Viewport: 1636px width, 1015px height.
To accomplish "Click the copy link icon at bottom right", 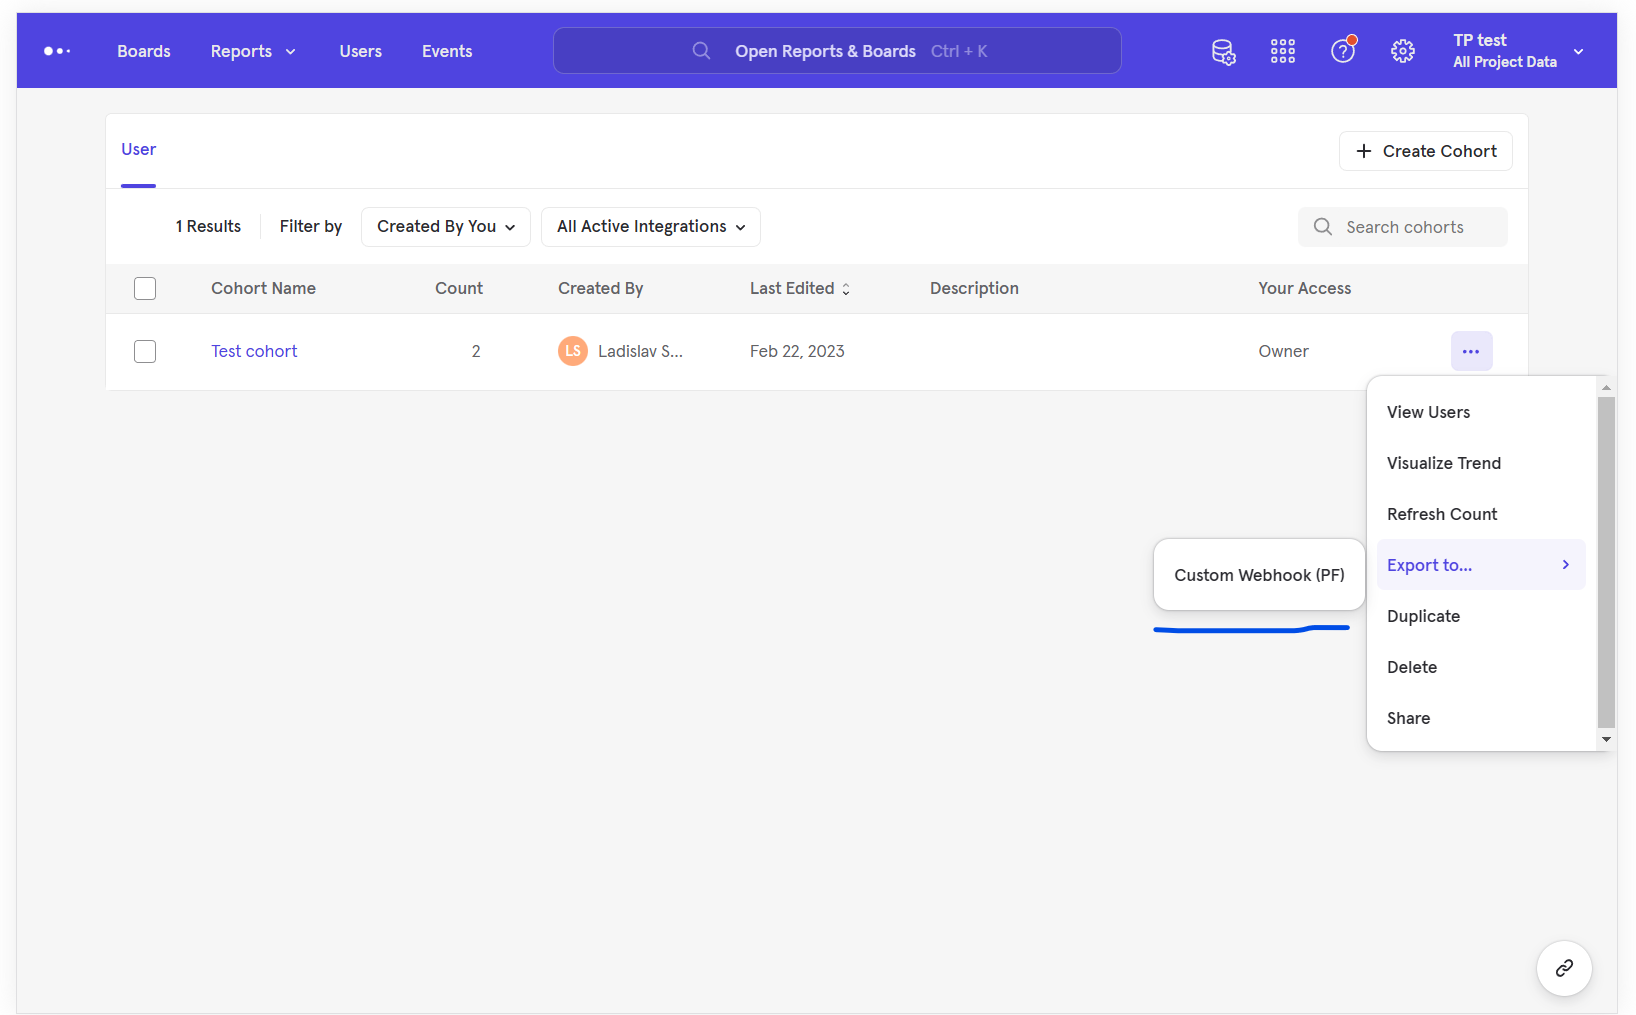I will 1563,968.
